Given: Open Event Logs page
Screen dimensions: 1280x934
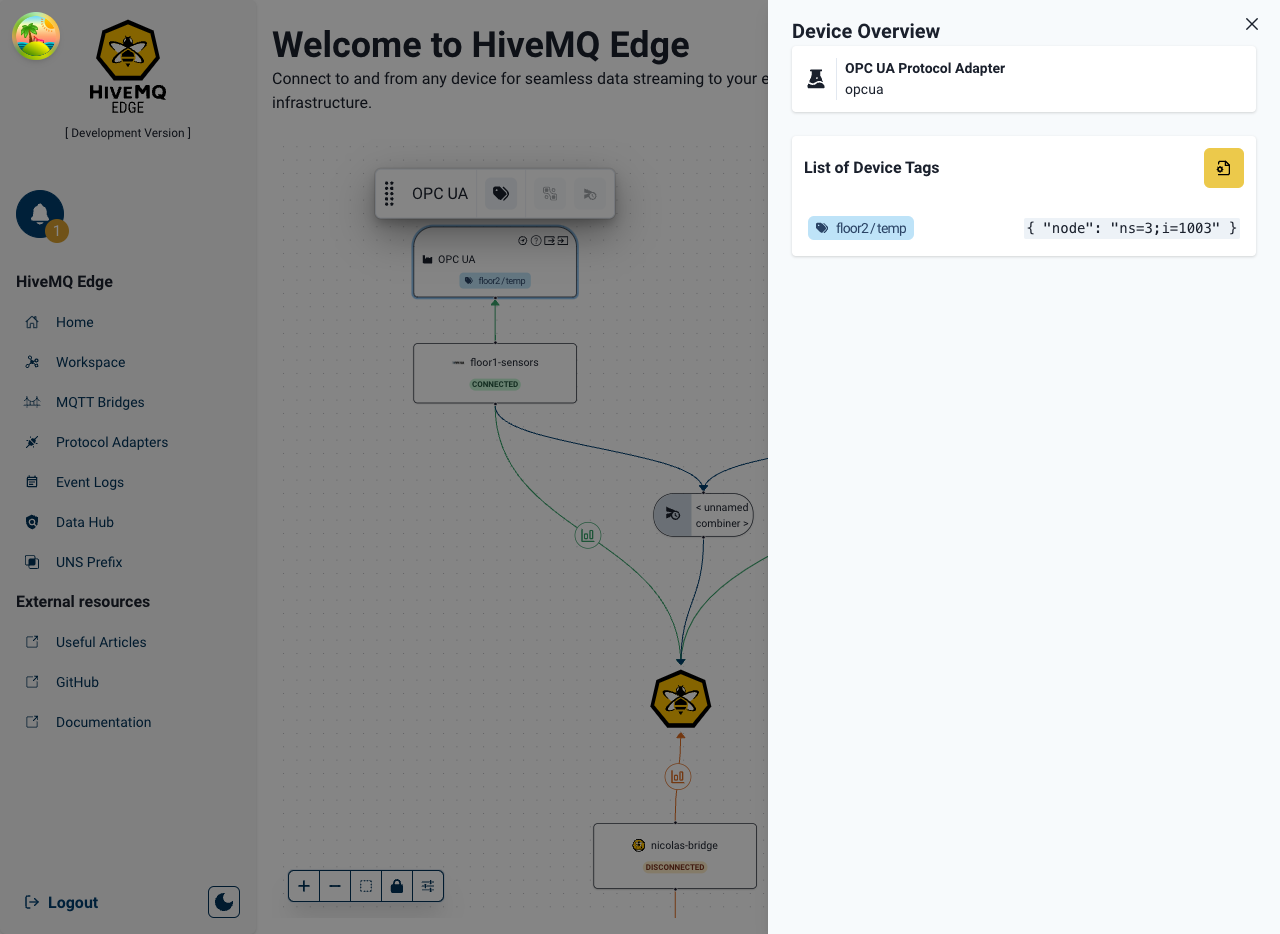Looking at the screenshot, I should 90,482.
